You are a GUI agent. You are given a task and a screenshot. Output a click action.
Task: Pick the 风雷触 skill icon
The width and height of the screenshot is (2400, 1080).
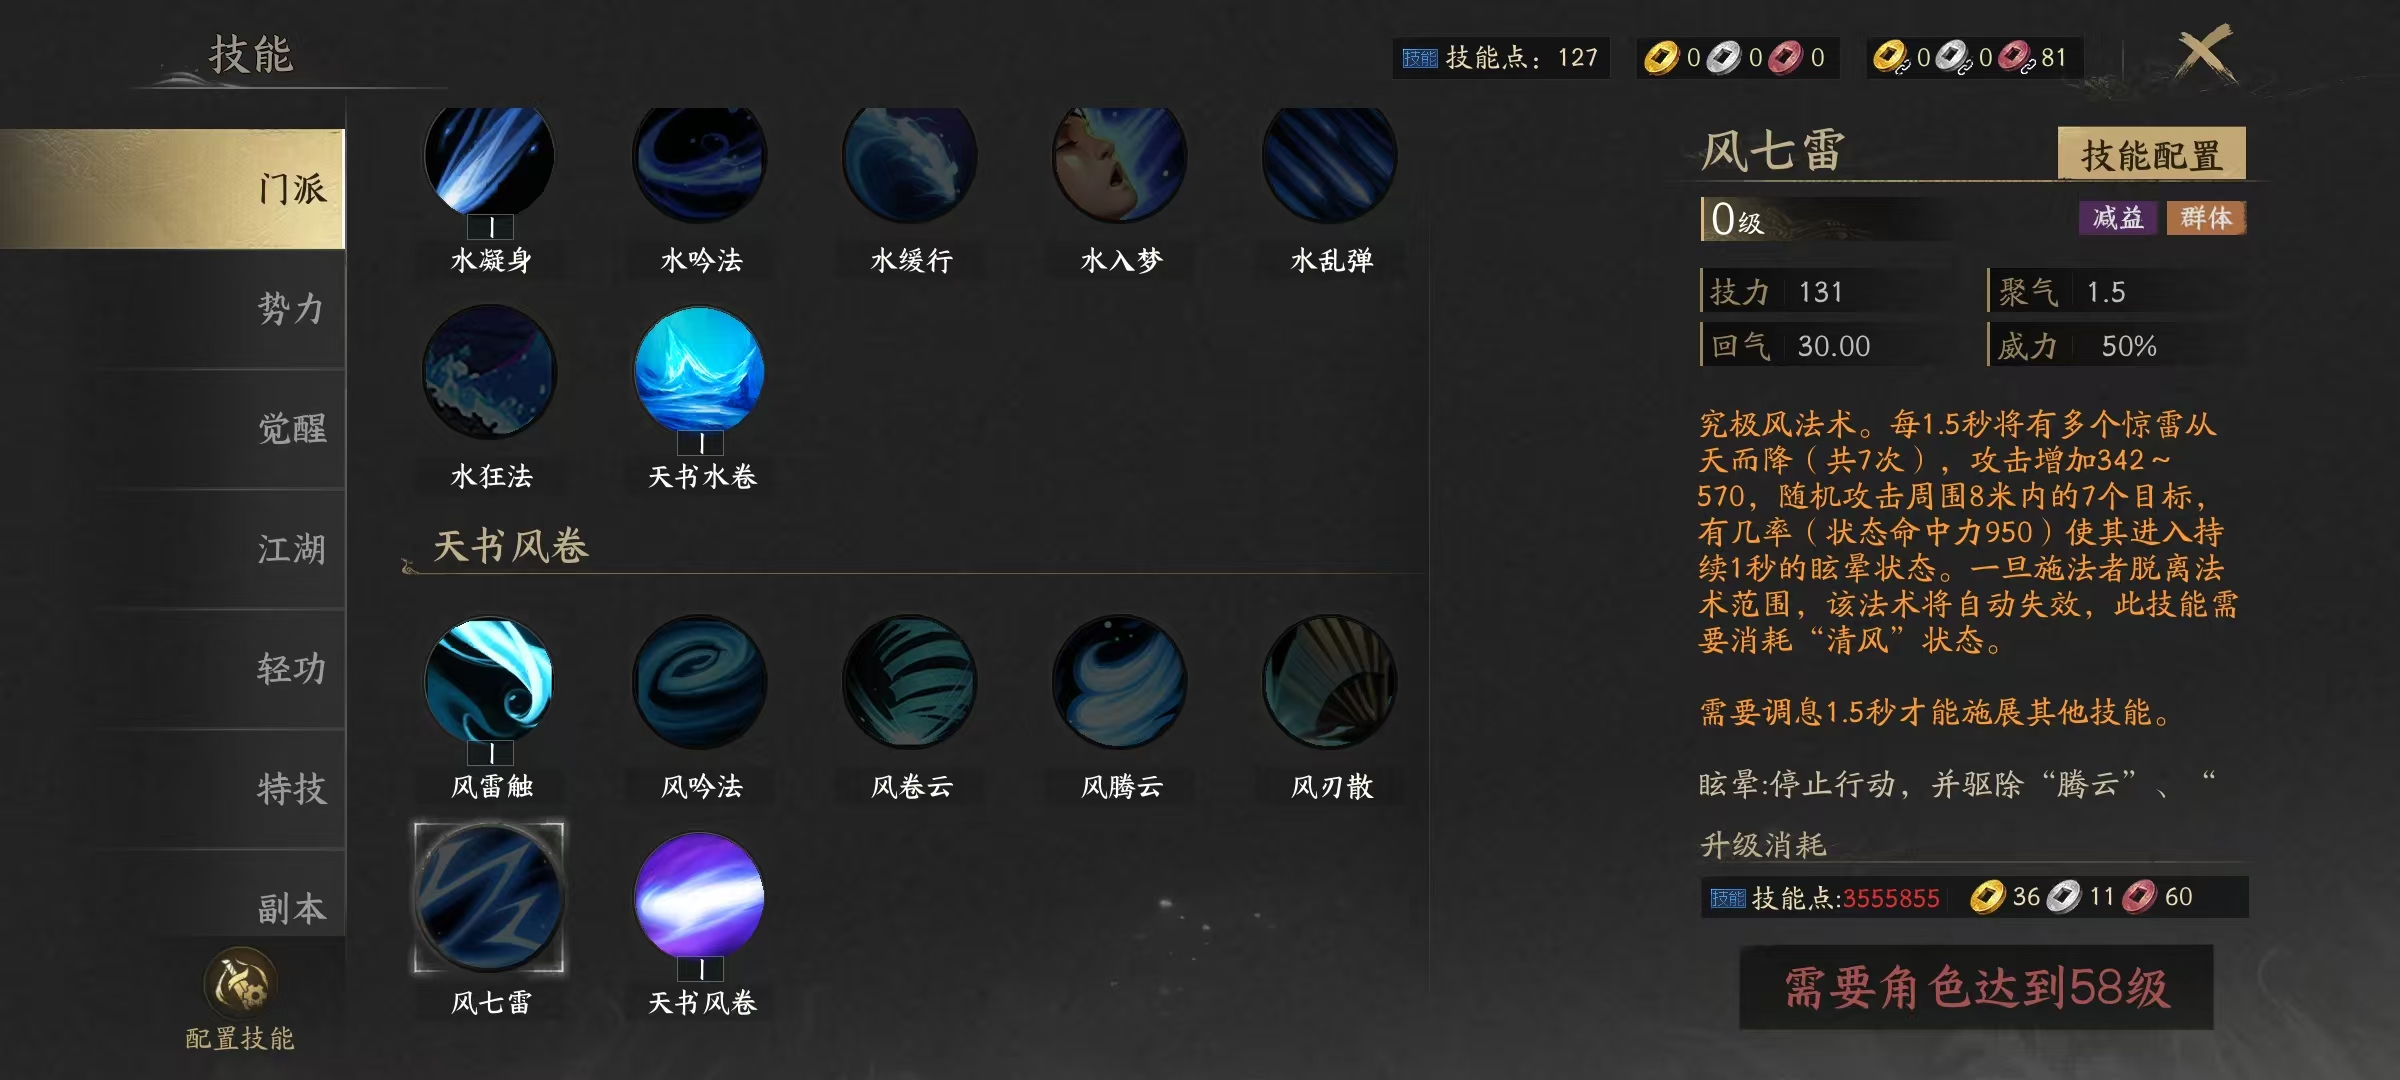pos(489,681)
